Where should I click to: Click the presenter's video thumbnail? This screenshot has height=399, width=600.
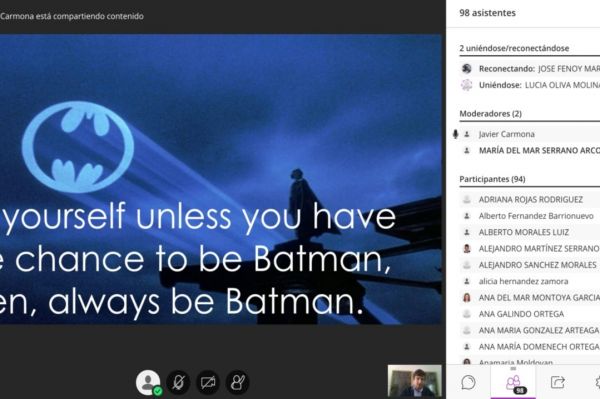coord(414,381)
